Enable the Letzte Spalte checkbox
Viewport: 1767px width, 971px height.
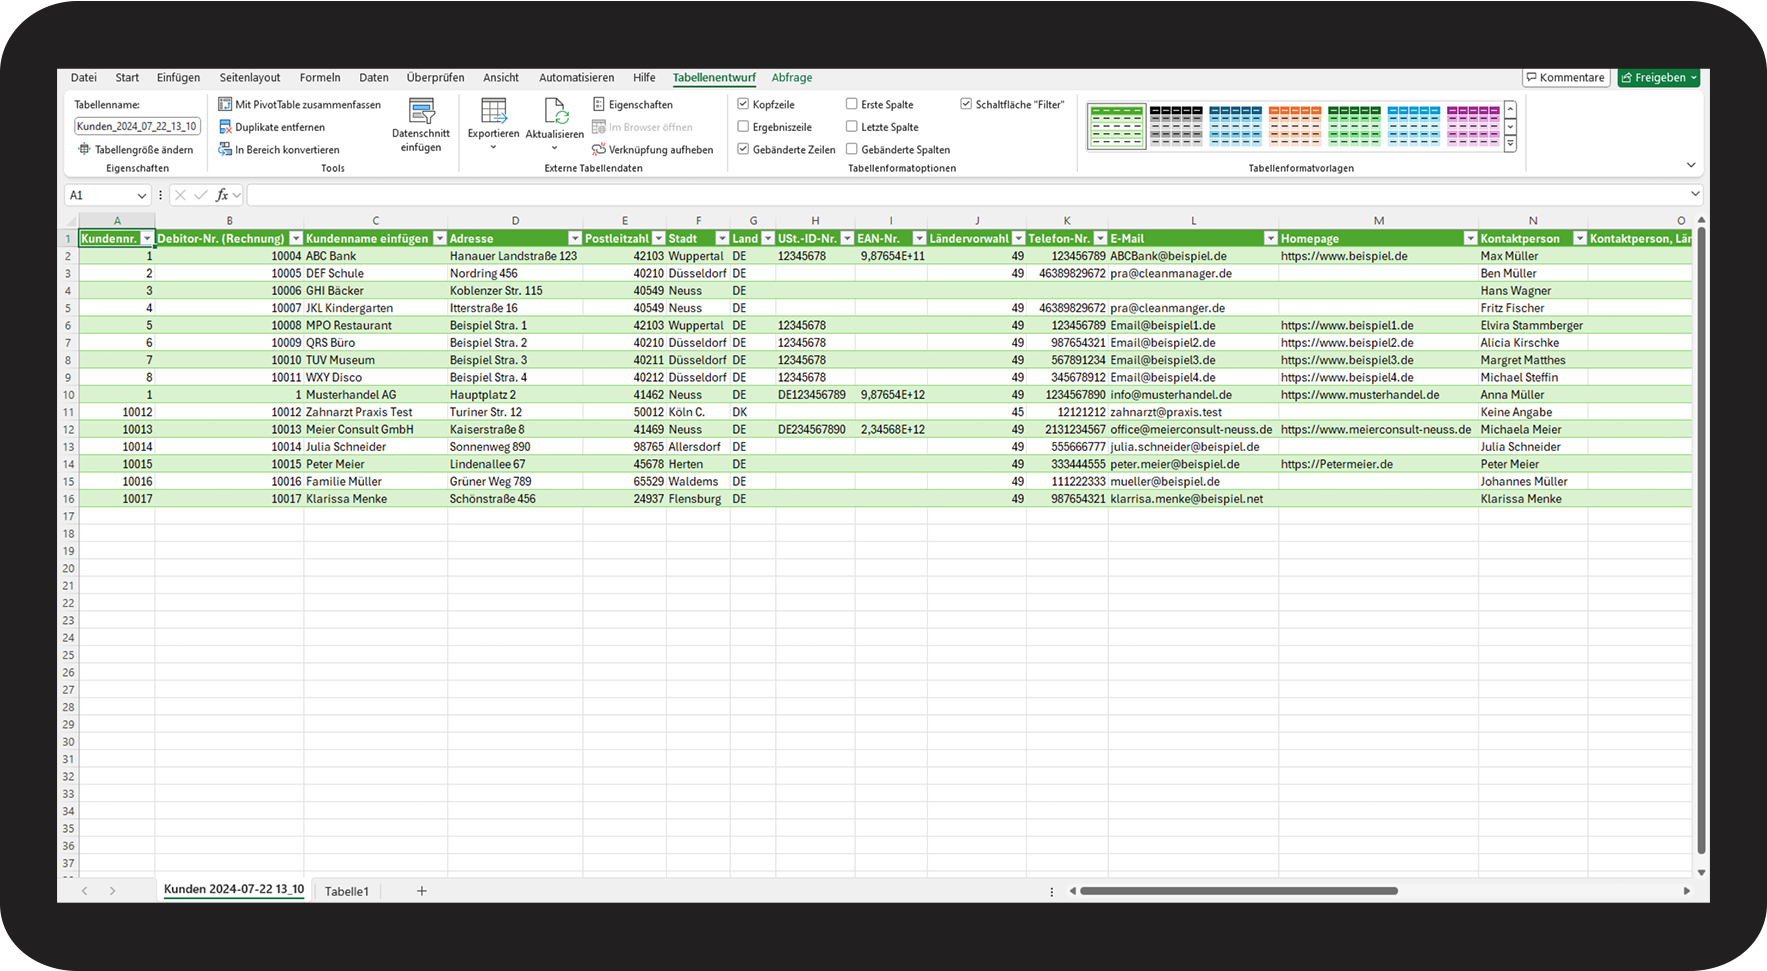[852, 127]
